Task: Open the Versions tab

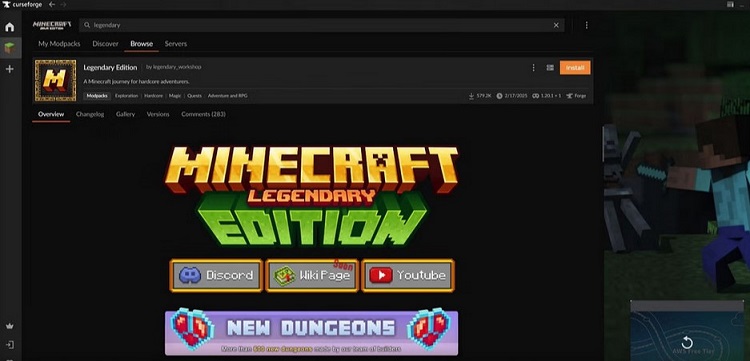Action: 158,114
